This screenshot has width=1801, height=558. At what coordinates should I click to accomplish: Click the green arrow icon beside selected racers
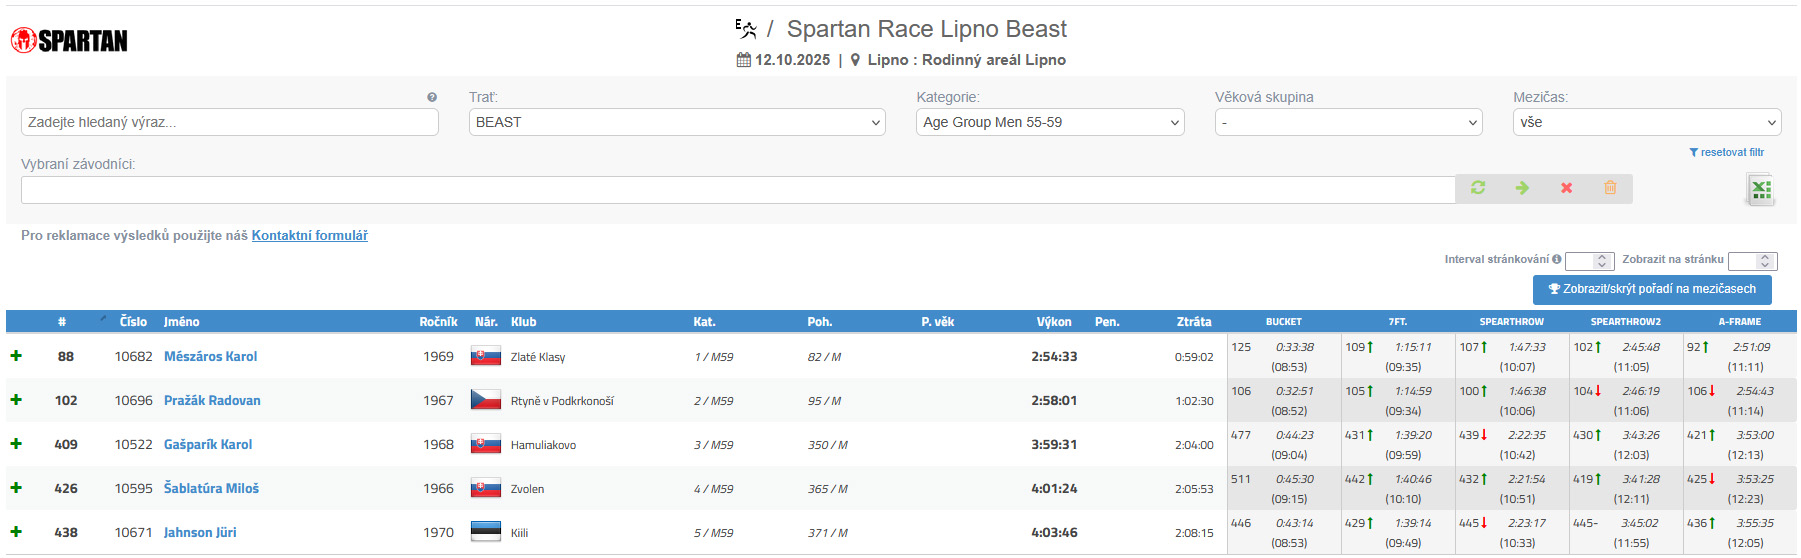click(1522, 188)
